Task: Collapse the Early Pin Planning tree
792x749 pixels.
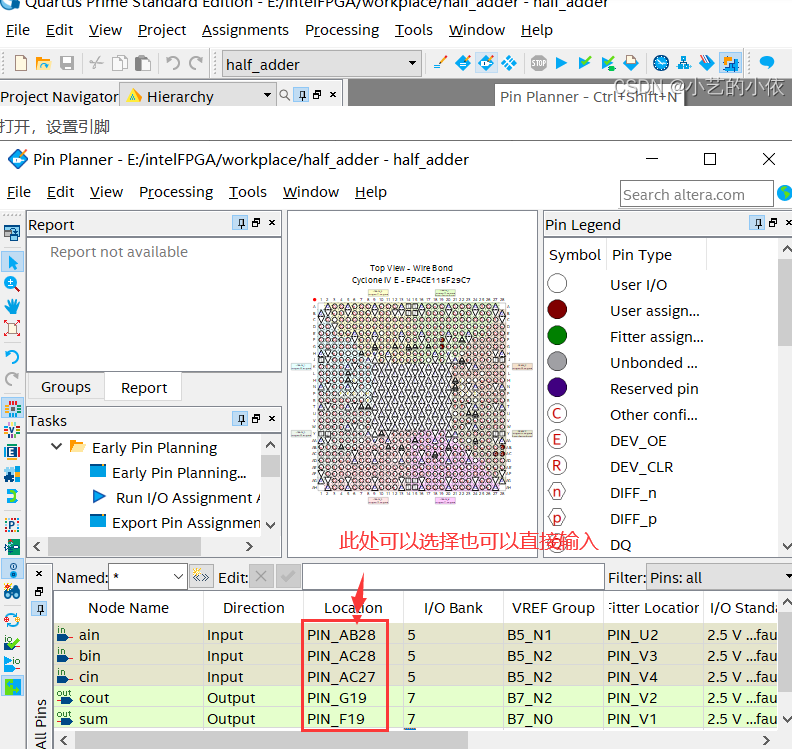Action: point(57,446)
